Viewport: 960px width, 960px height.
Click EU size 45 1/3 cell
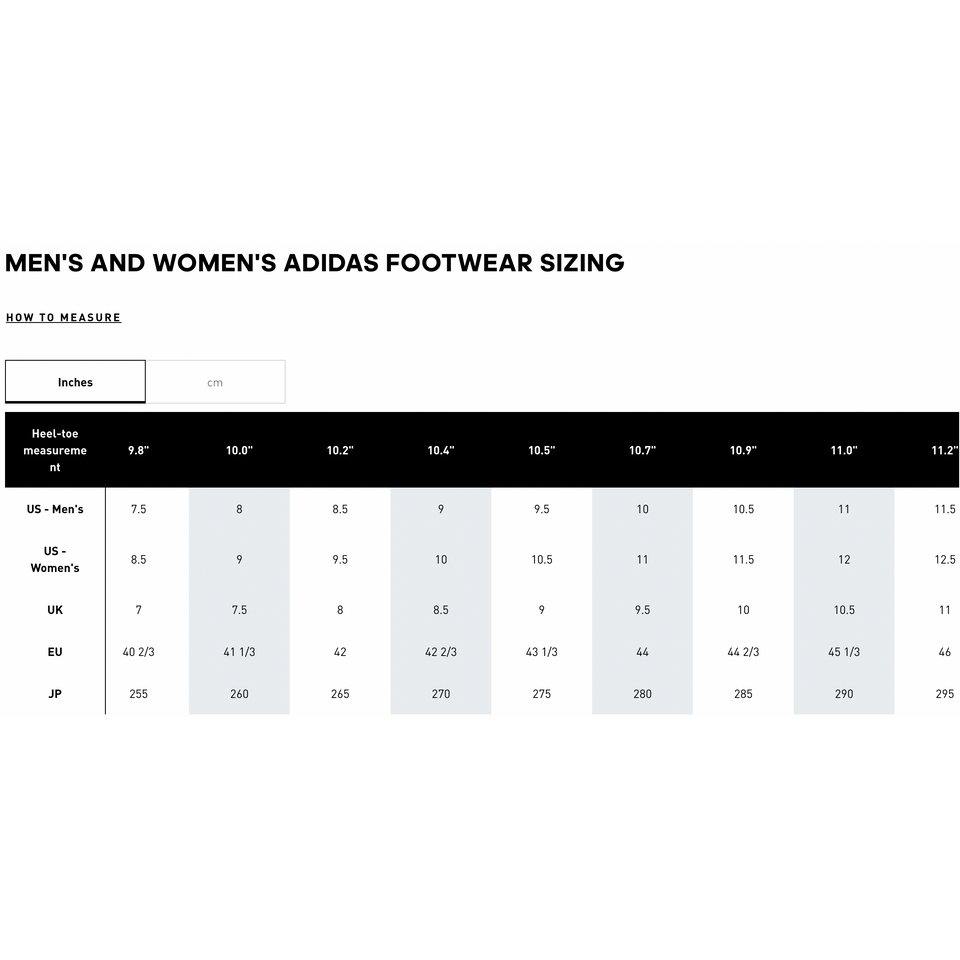(844, 652)
